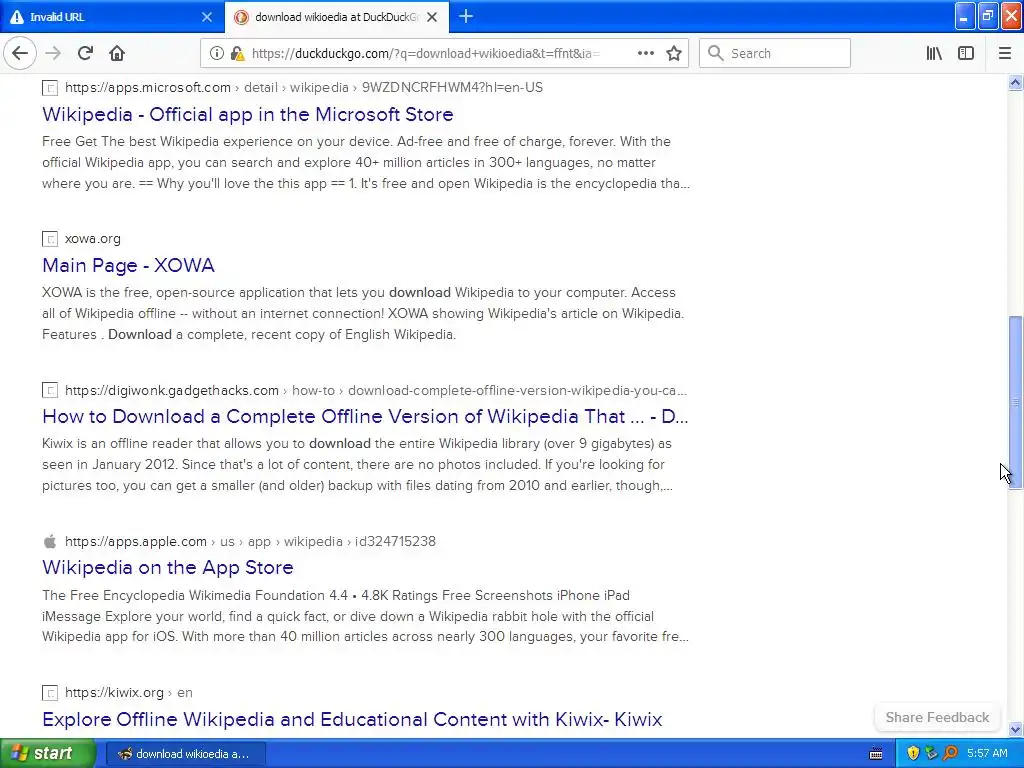The image size is (1024, 768).
Task: Open the Windows start menu
Action: (48, 753)
